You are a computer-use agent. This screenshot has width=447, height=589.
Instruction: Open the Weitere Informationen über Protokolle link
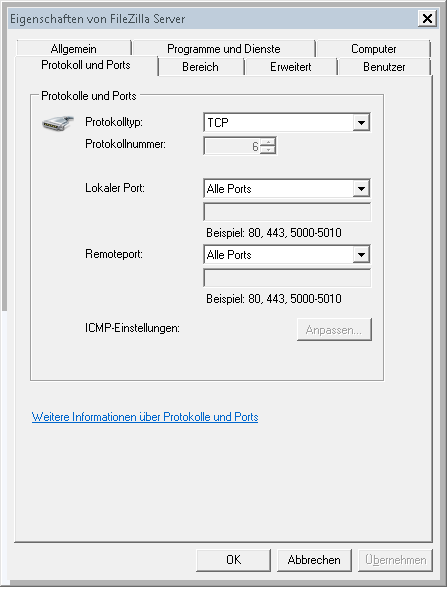tap(145, 417)
